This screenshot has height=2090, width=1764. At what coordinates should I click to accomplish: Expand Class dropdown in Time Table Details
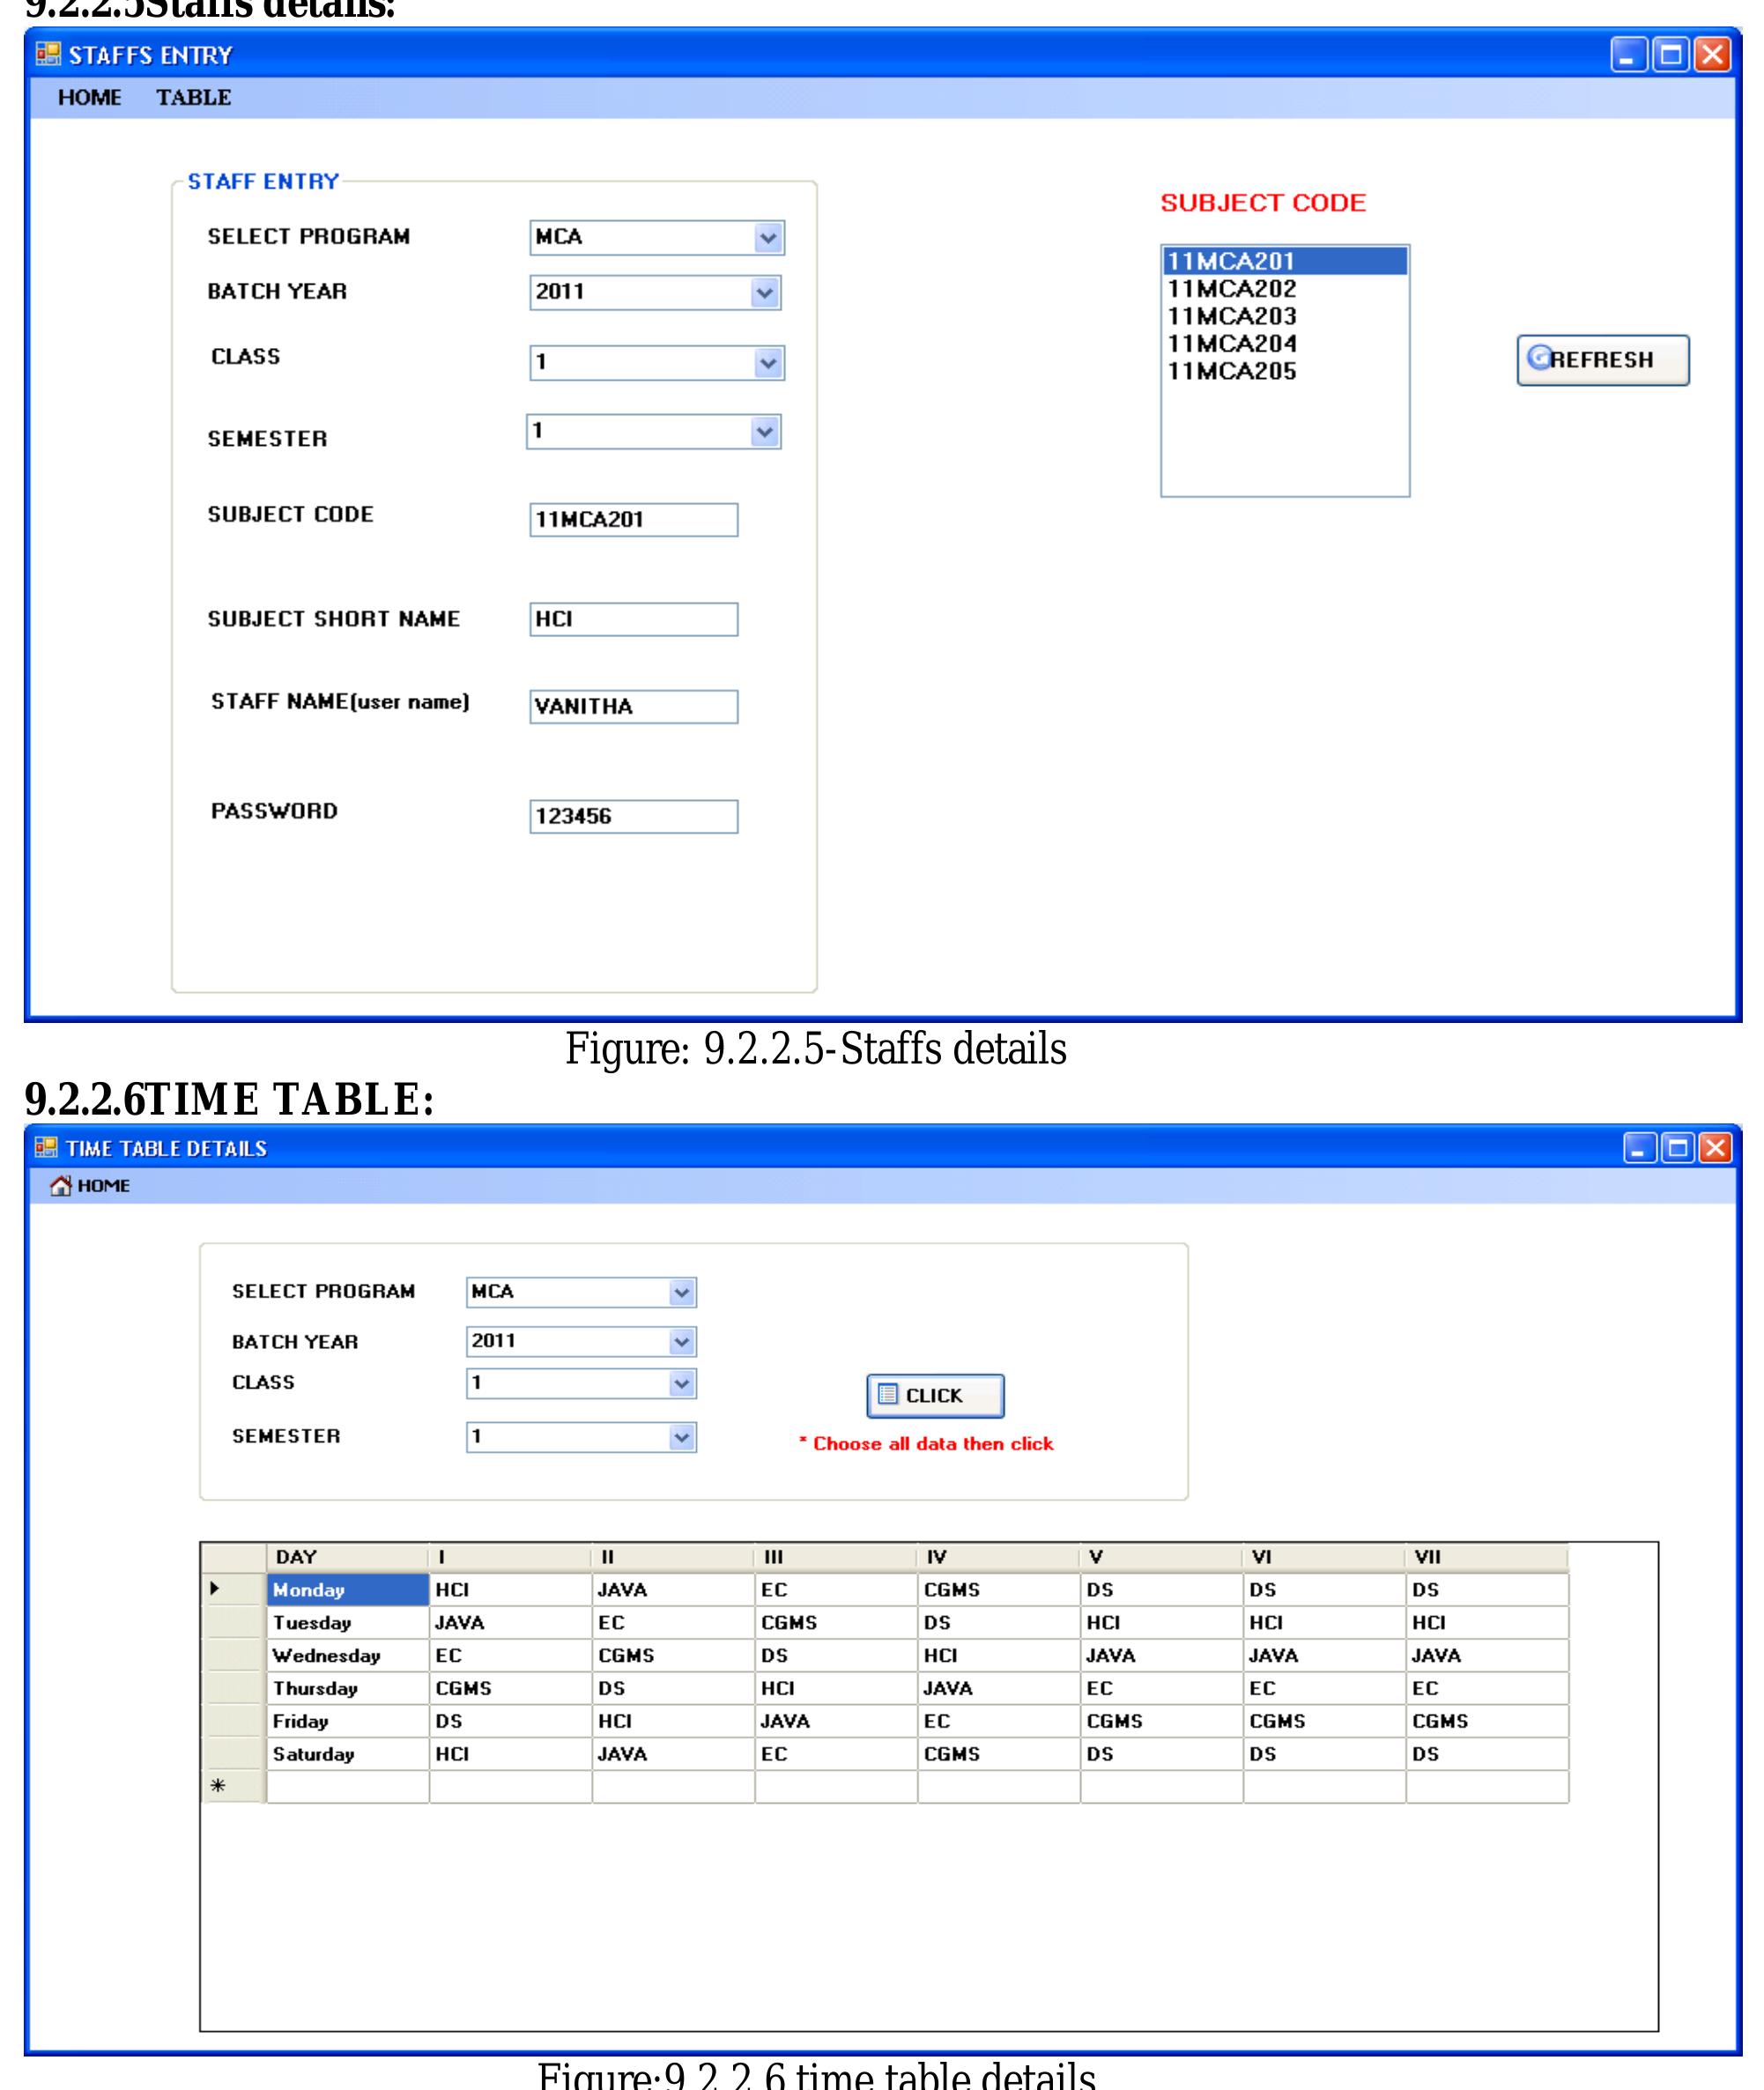pyautogui.click(x=682, y=1384)
